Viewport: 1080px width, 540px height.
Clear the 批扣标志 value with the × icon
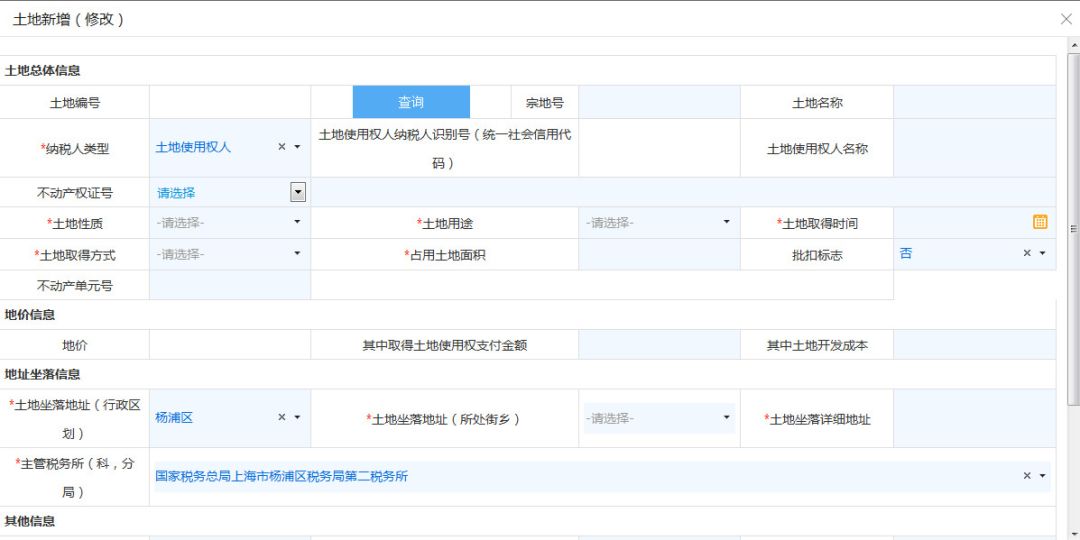[1027, 254]
